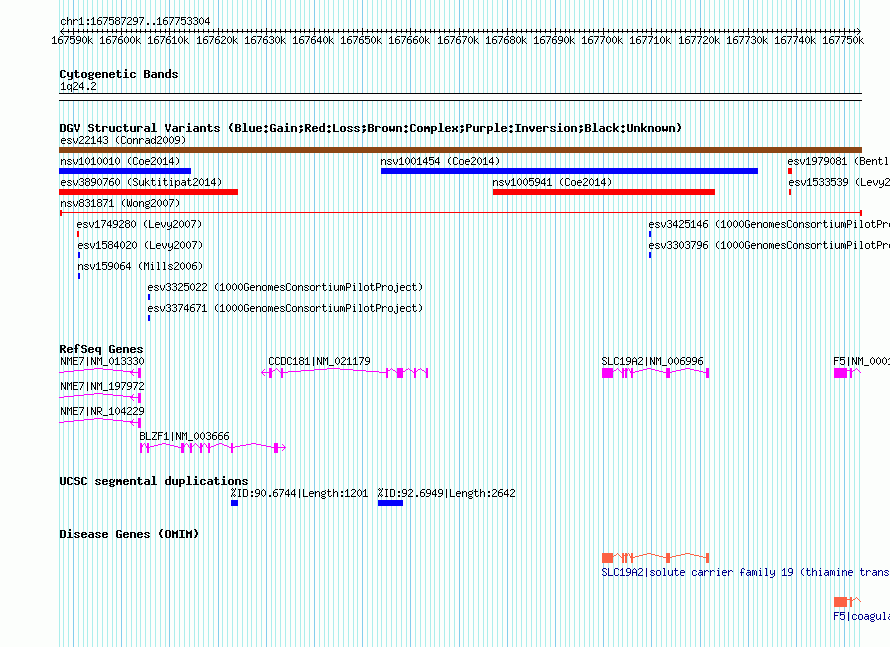Viewport: 890px width, 647px height.
Task: Select the blue nsv1001454 Coe2014 bar
Action: point(569,171)
